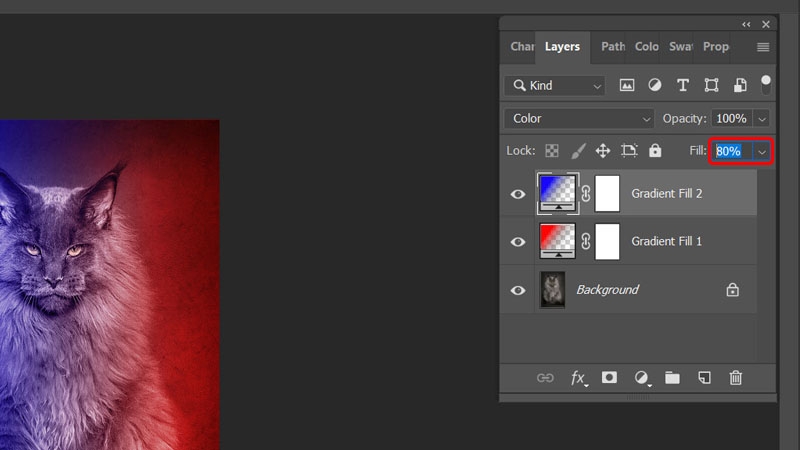This screenshot has width=800, height=450.
Task: Switch to the Character tab
Action: point(522,46)
